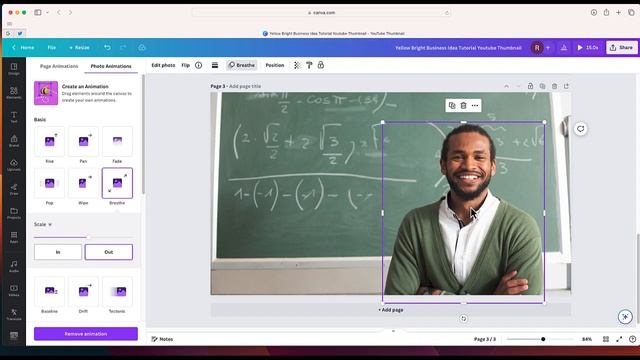
Task: Open the Resize dropdown in header
Action: pyautogui.click(x=79, y=48)
